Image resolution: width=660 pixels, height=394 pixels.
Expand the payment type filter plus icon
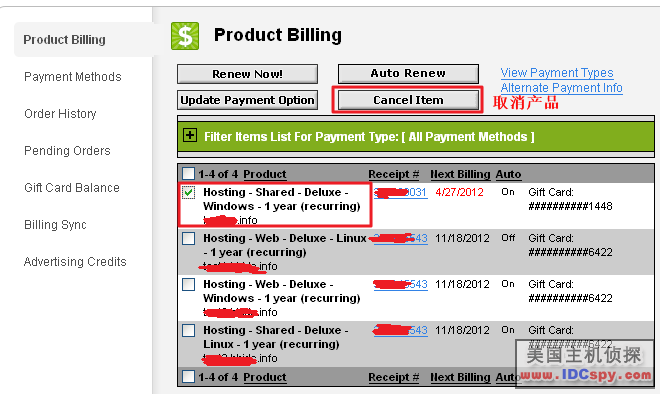190,136
